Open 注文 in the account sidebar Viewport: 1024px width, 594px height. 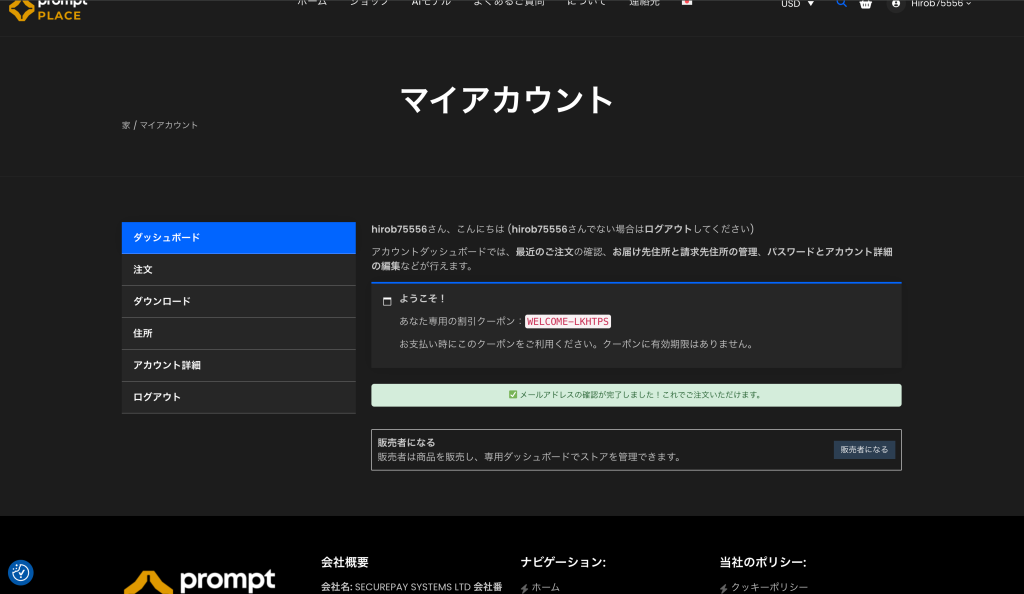(238, 270)
